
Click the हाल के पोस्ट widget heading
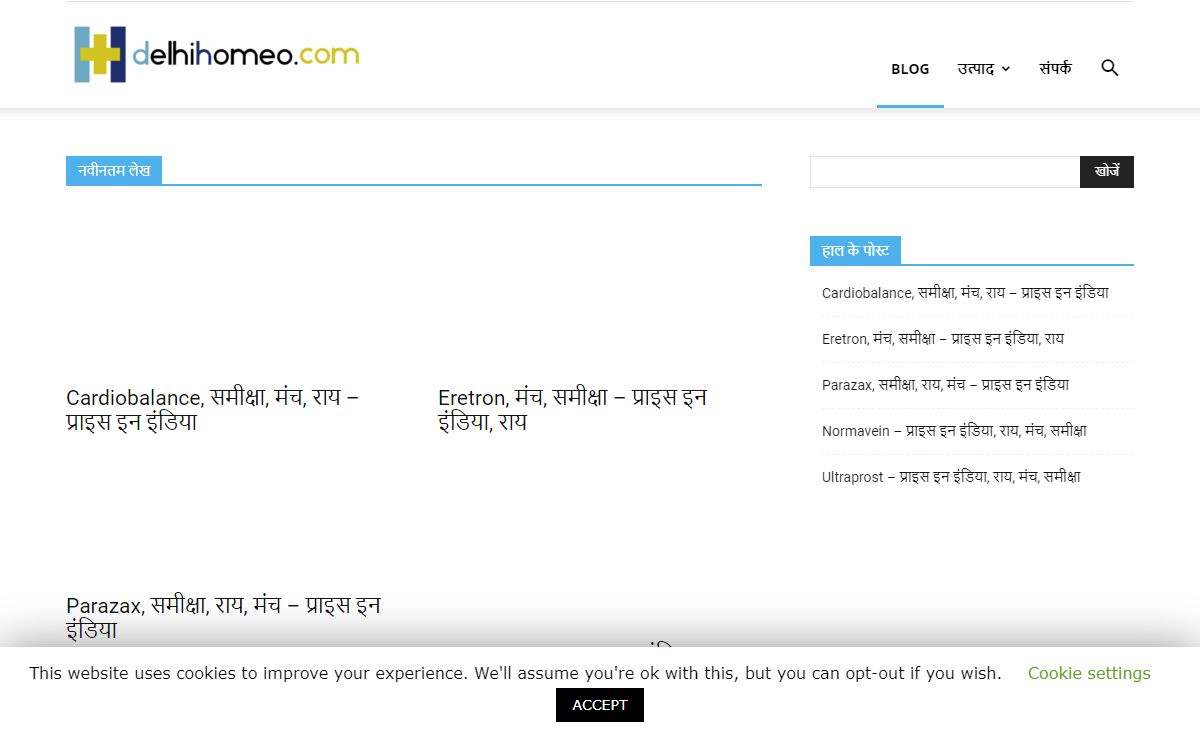855,250
